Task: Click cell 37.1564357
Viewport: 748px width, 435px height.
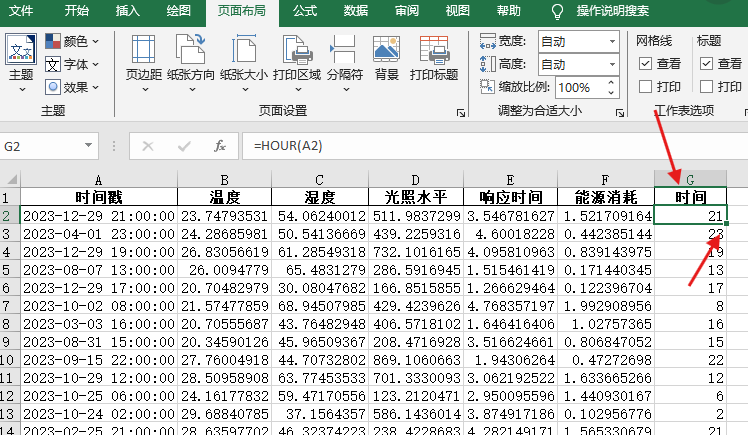Action: point(320,414)
